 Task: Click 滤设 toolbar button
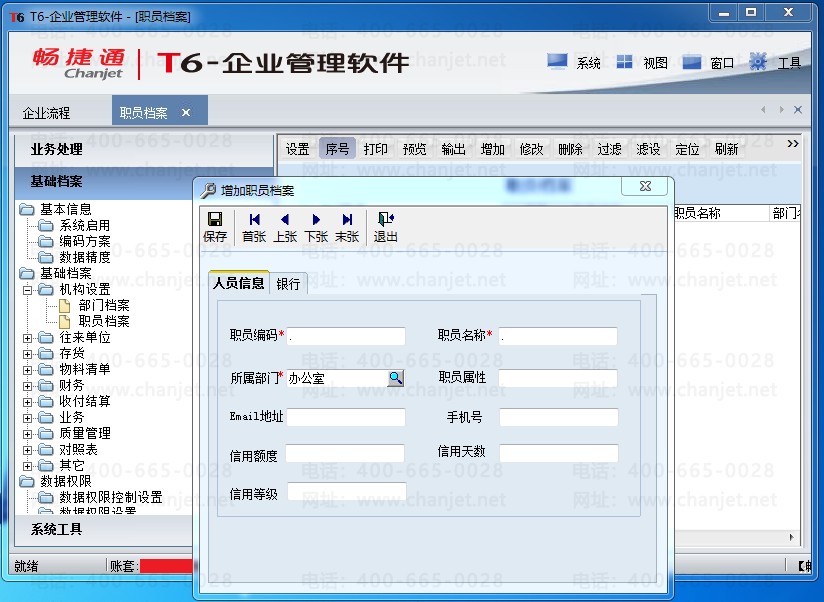point(648,149)
